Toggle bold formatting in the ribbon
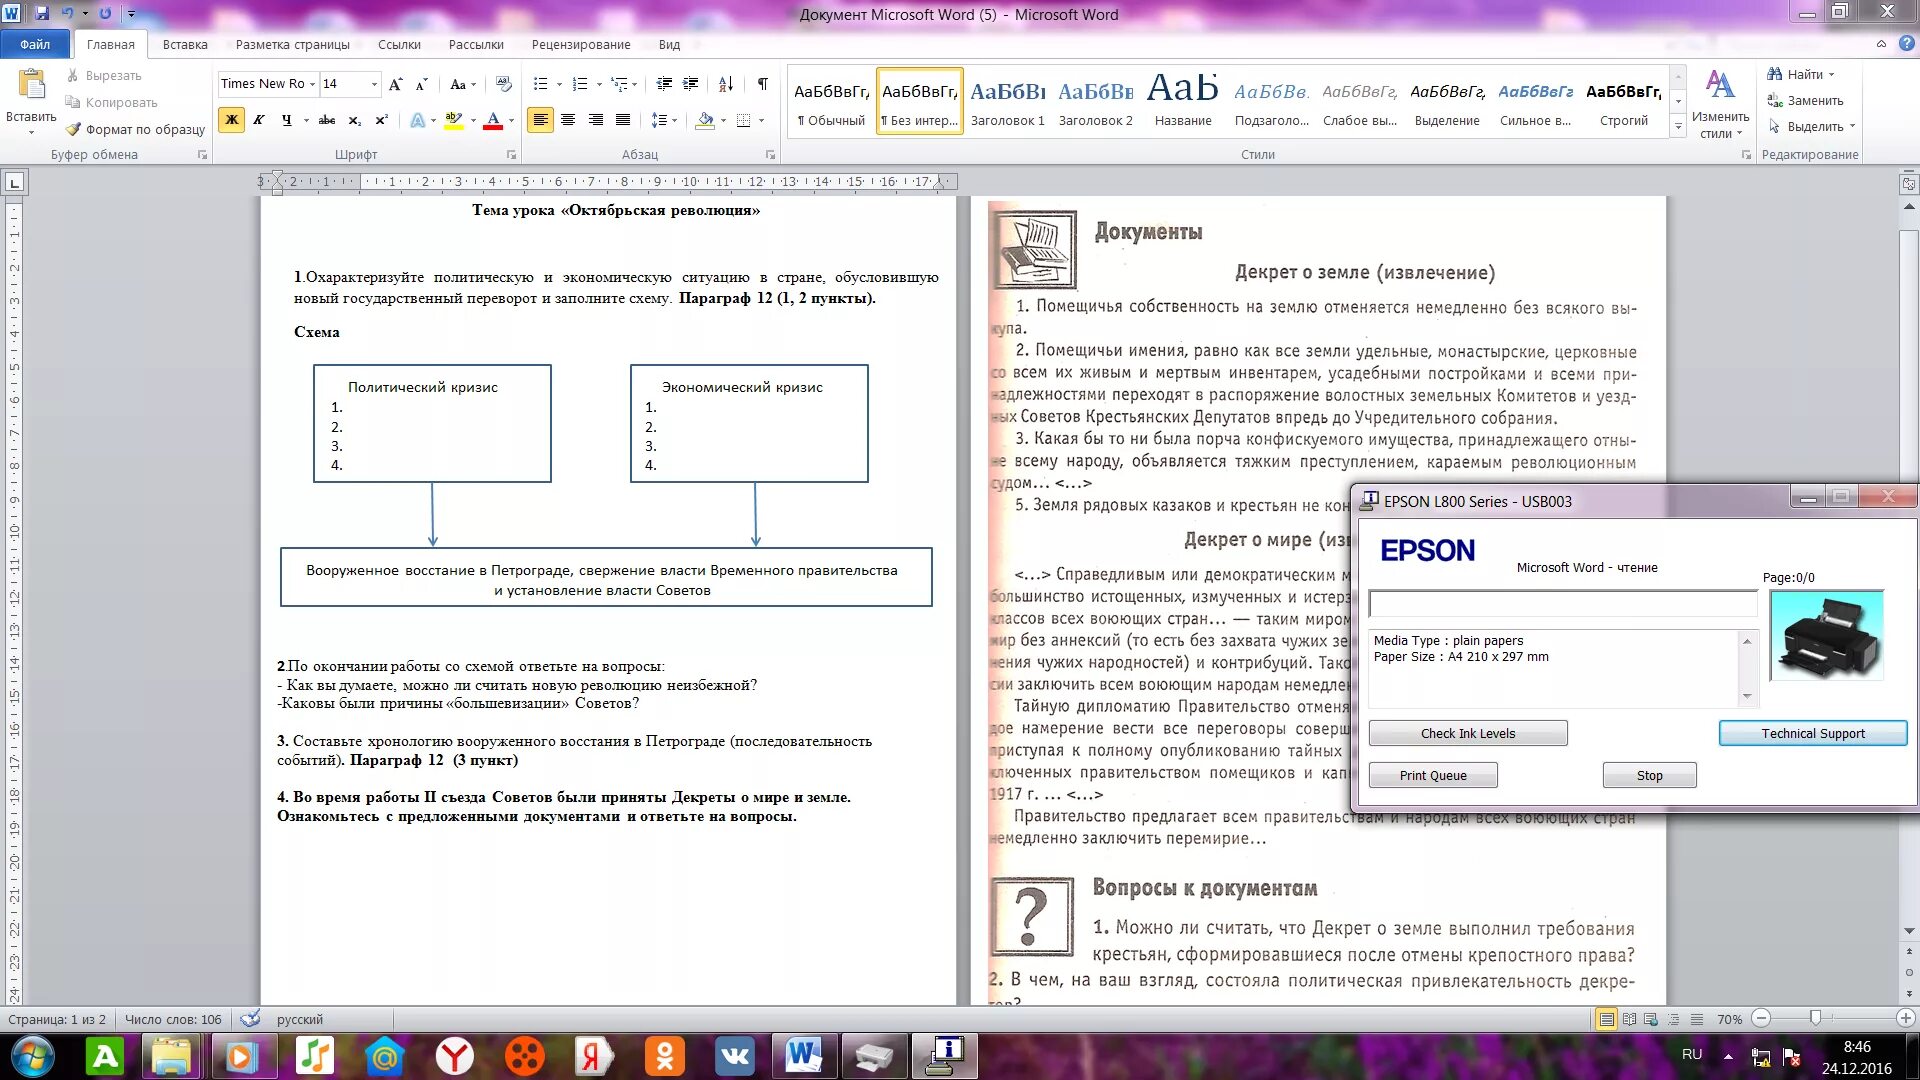 coord(231,120)
